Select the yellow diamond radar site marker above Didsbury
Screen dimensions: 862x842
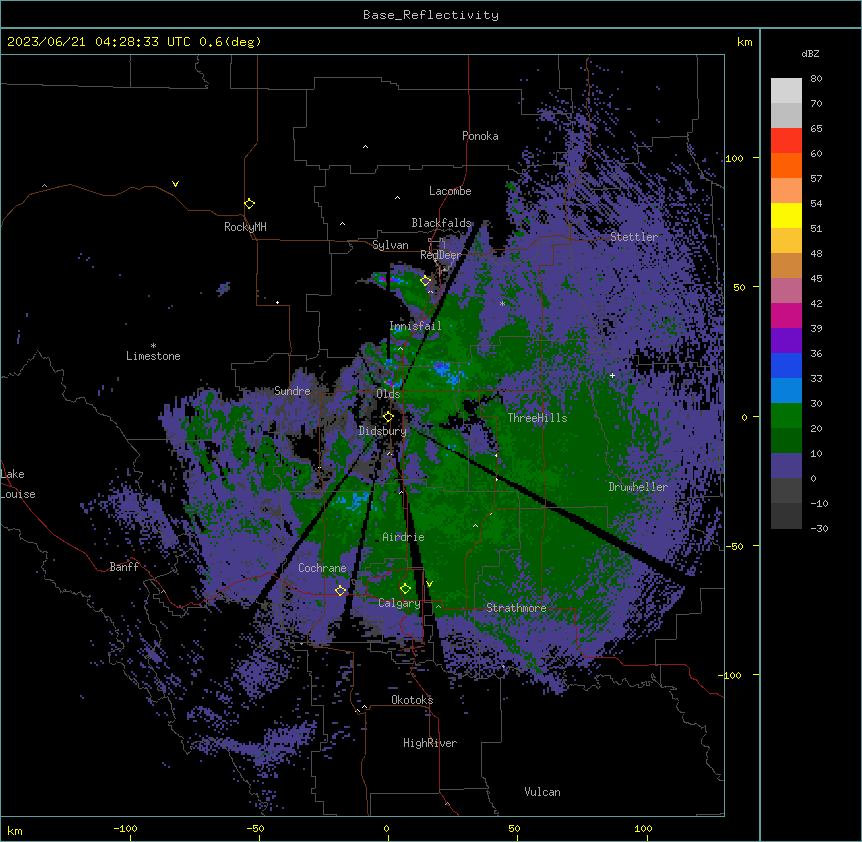click(x=388, y=417)
